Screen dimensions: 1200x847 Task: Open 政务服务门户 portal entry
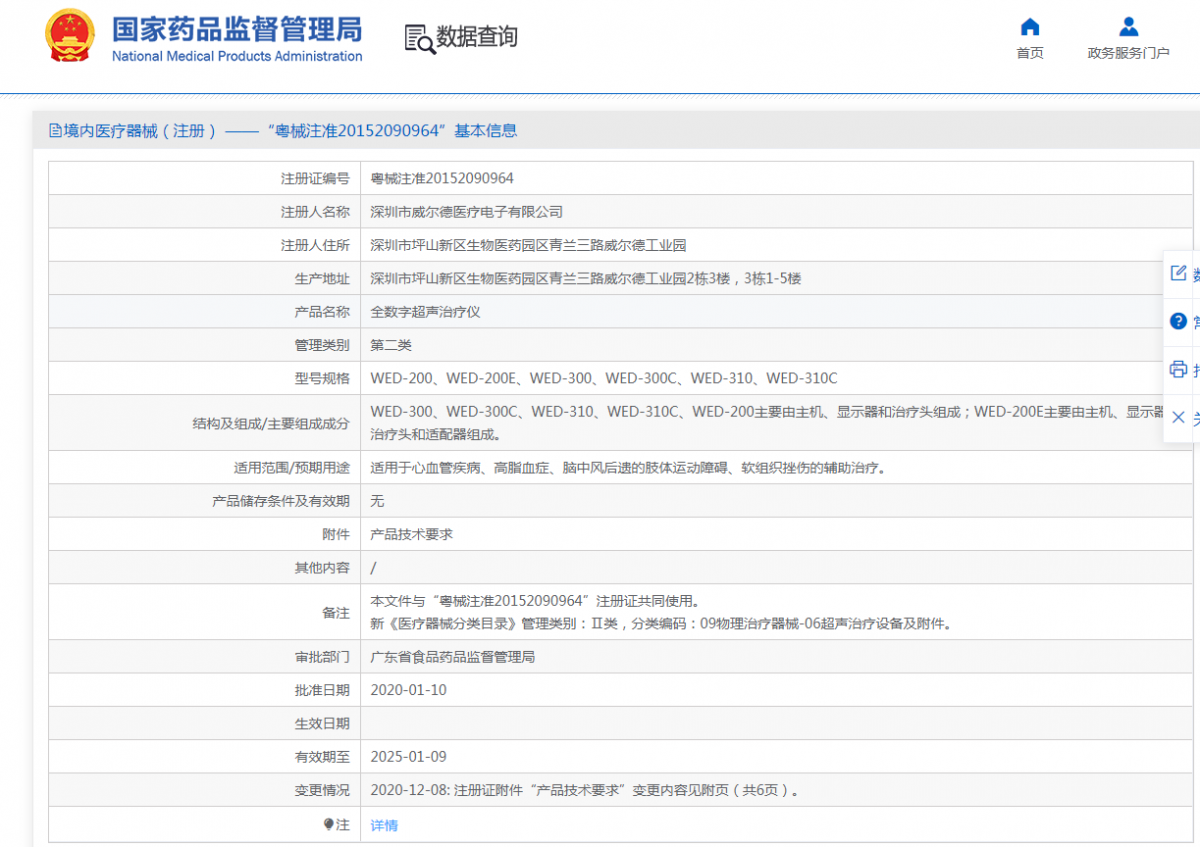click(1128, 54)
